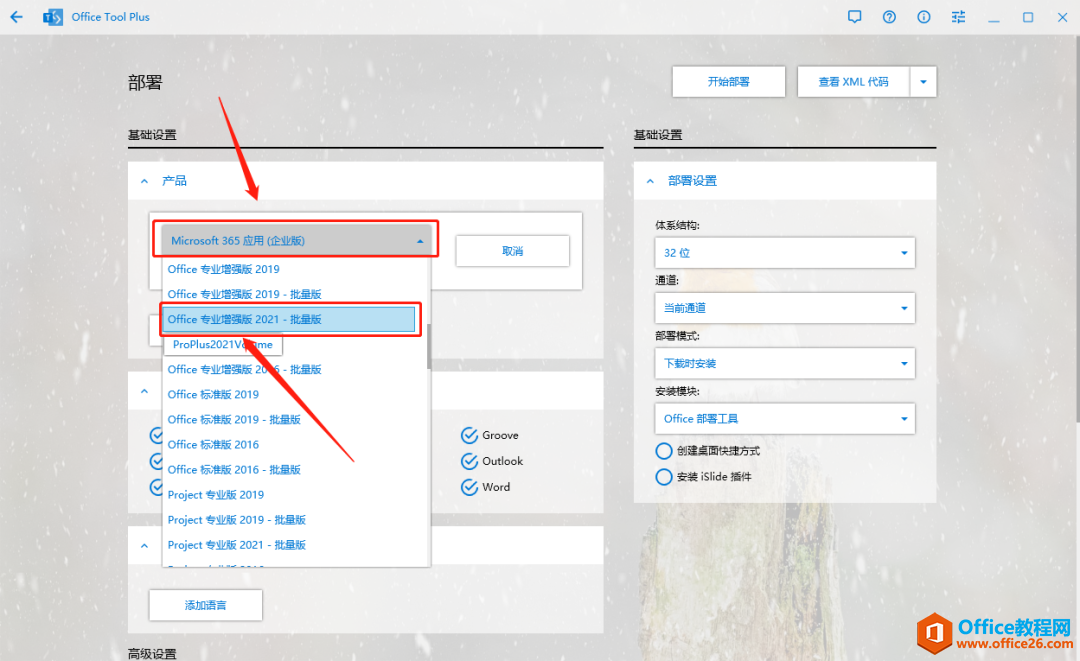
Task: Open arrow next to 查看 XML 代码
Action: click(x=923, y=82)
